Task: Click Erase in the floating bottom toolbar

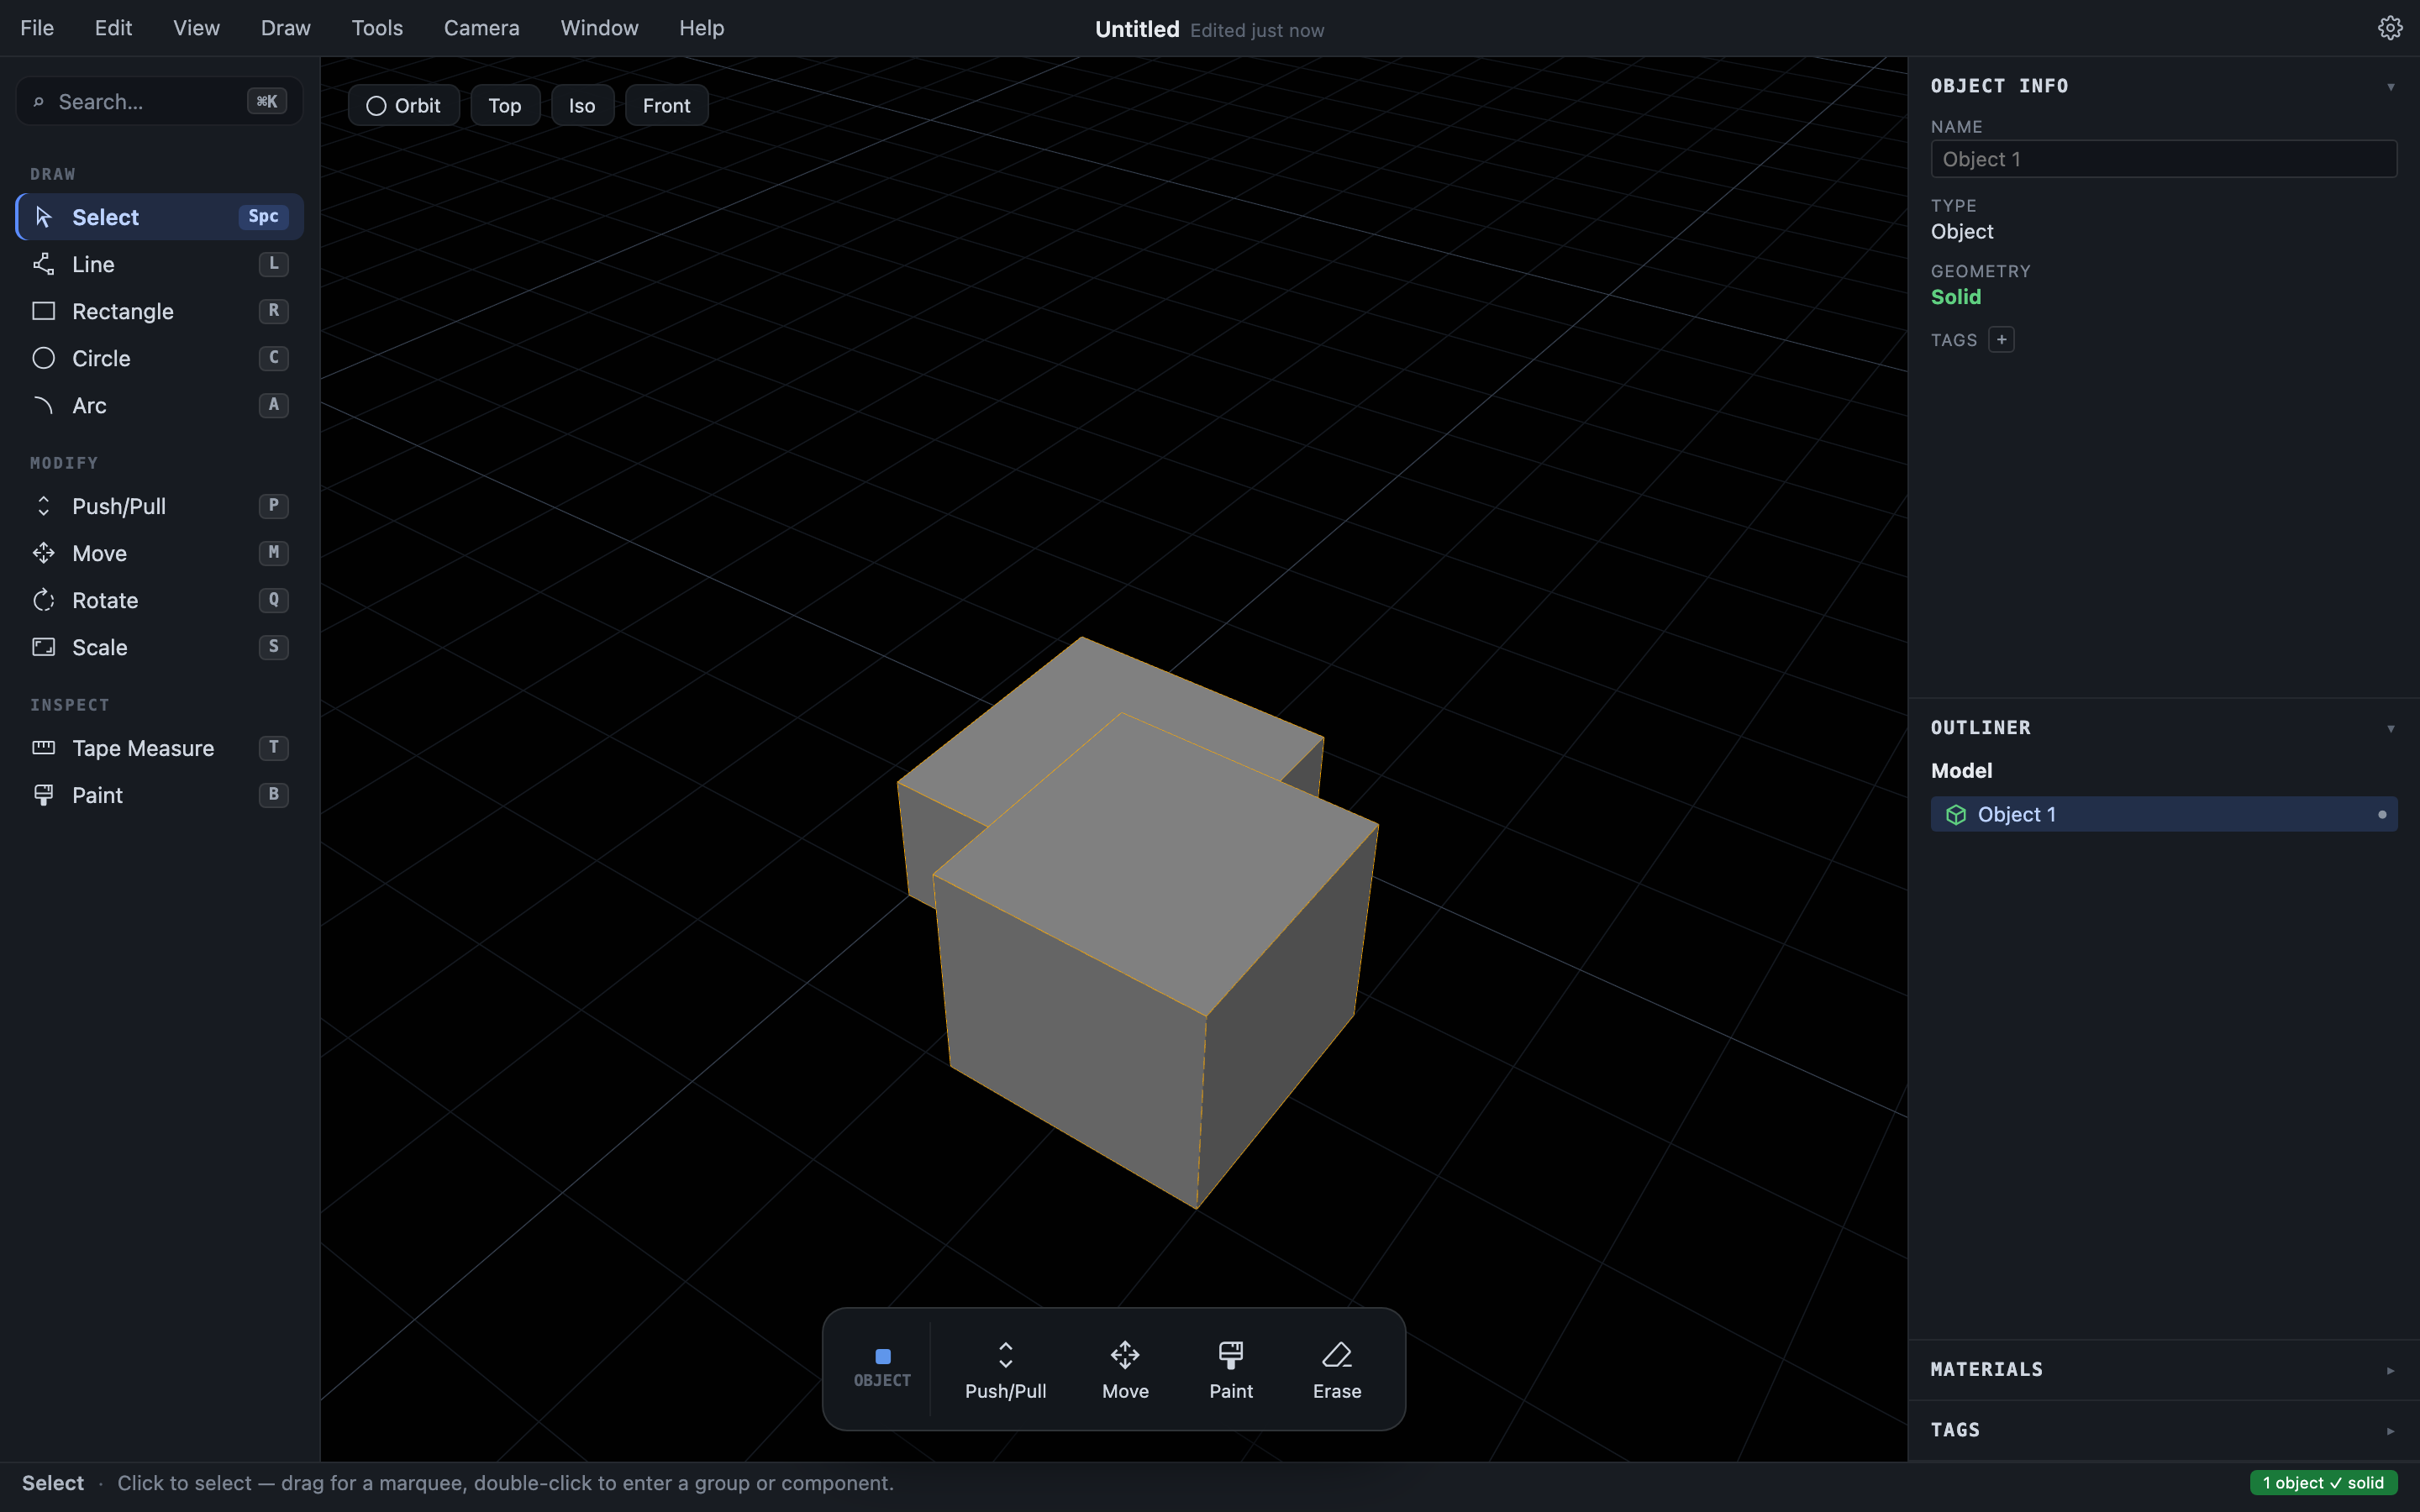Action: click(1337, 1369)
